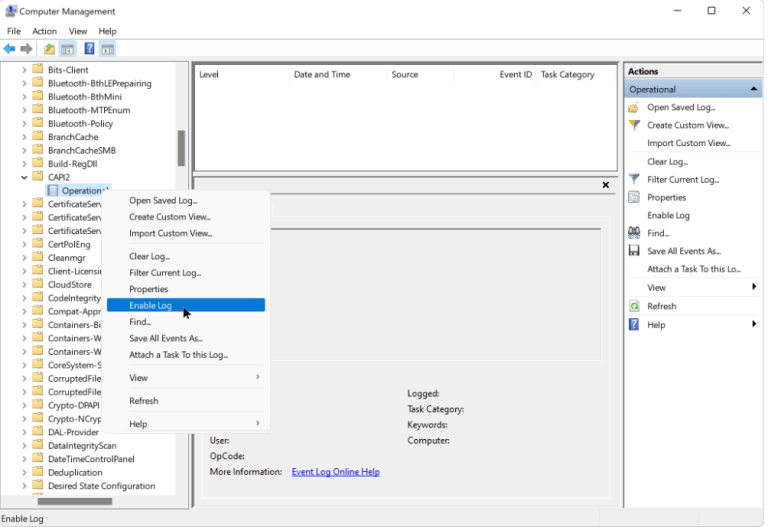The image size is (768, 527).
Task: Expand the Bits-Client tree node
Action: coord(24,70)
